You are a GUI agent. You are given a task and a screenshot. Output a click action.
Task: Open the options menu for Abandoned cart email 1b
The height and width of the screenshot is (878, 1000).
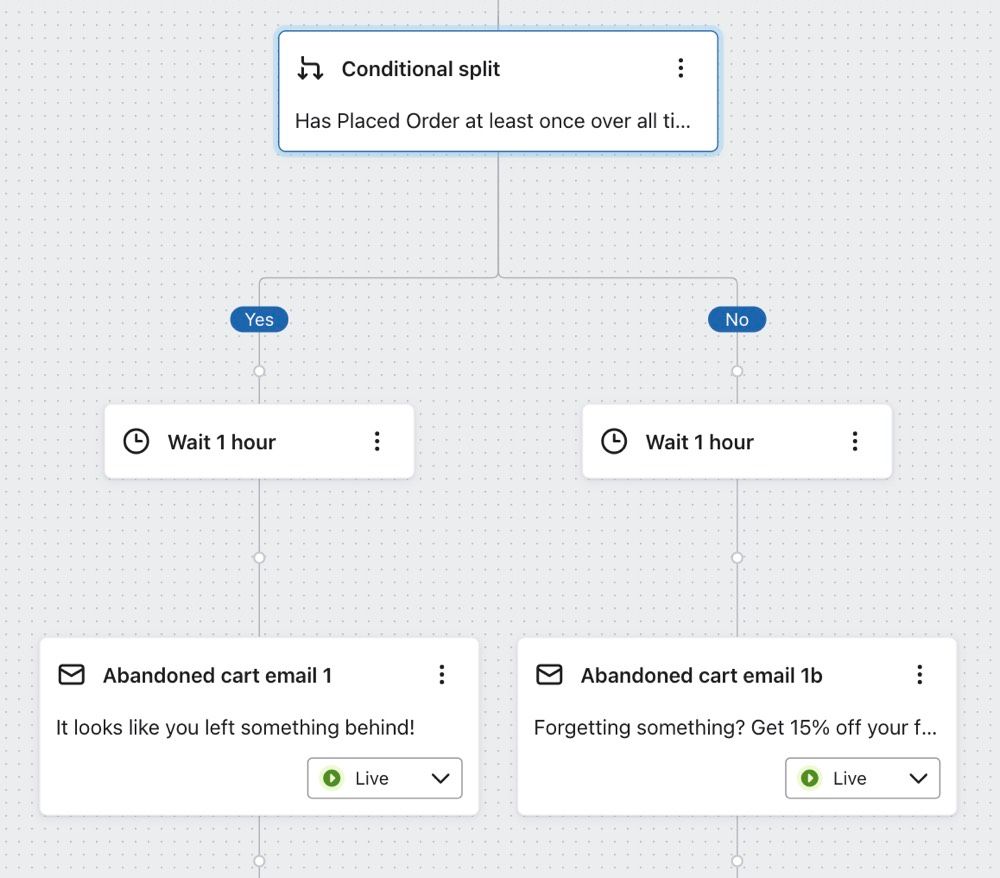click(x=920, y=675)
